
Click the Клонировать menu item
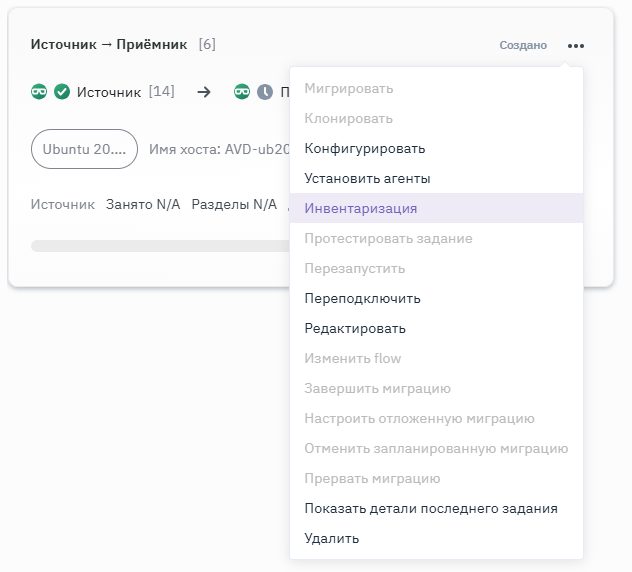349,119
